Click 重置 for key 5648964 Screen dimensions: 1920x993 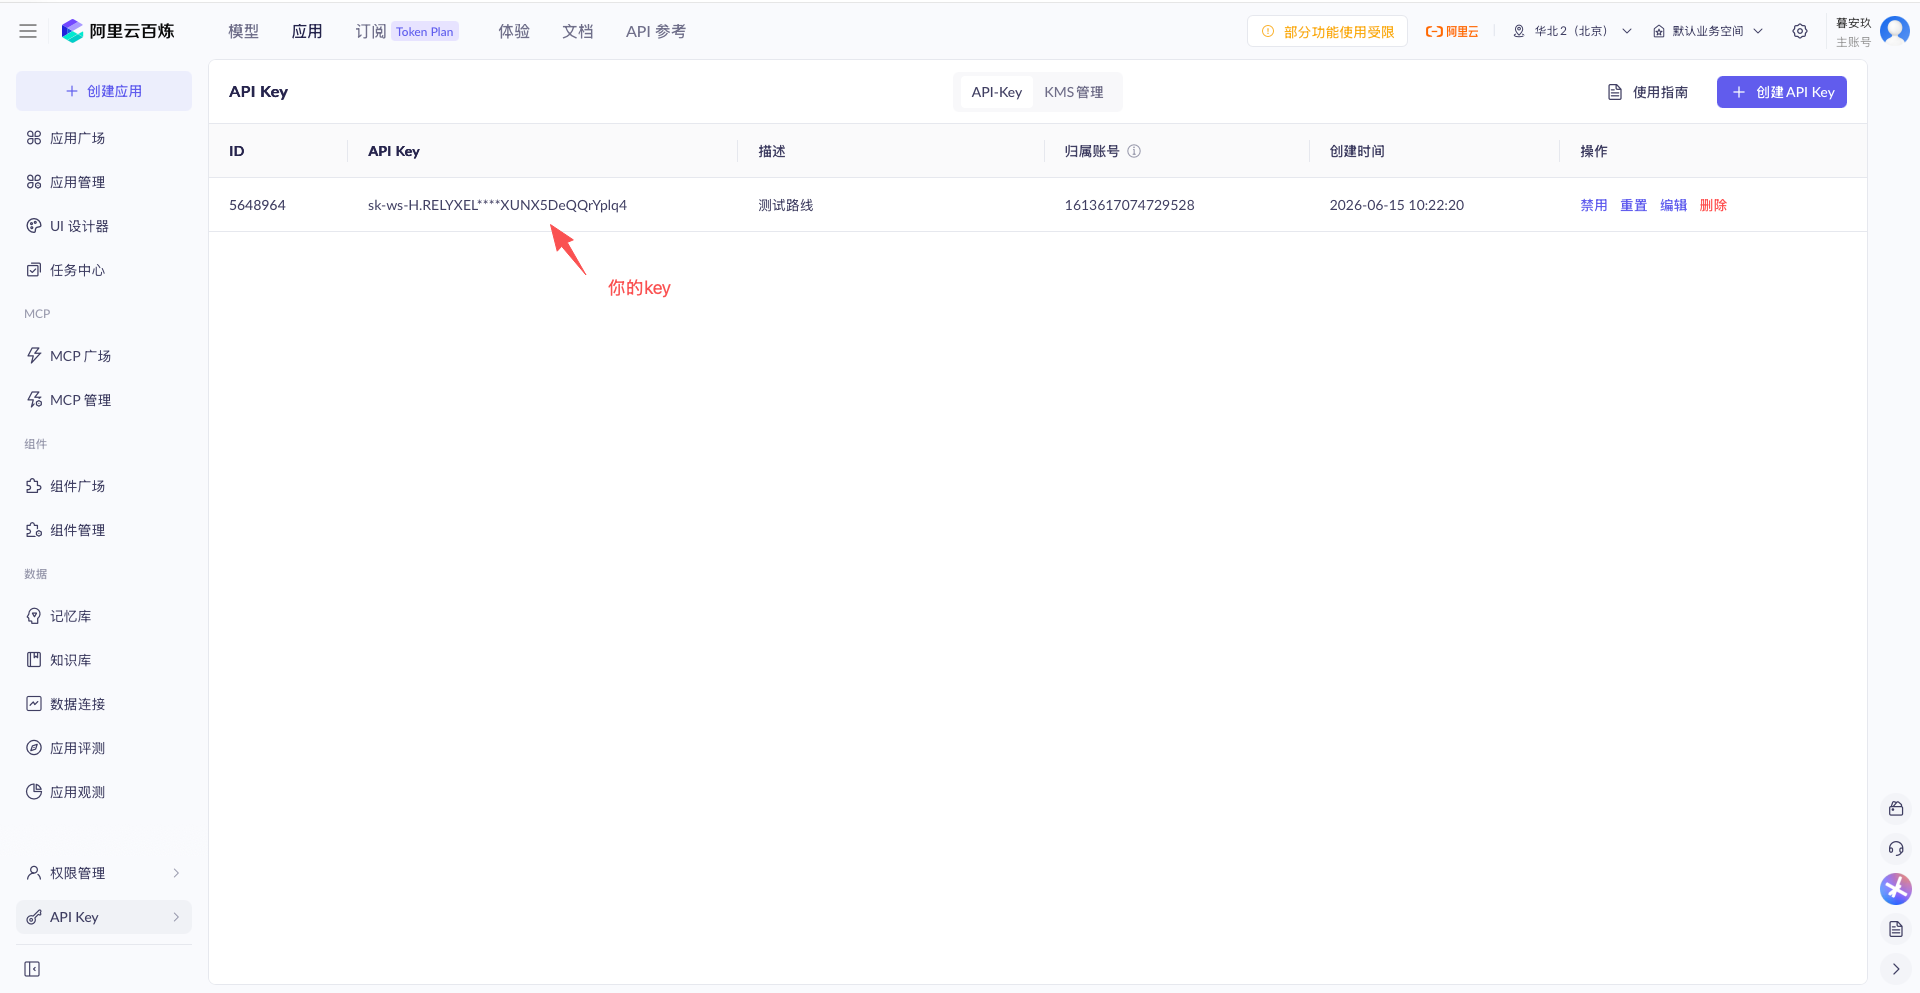tap(1634, 205)
